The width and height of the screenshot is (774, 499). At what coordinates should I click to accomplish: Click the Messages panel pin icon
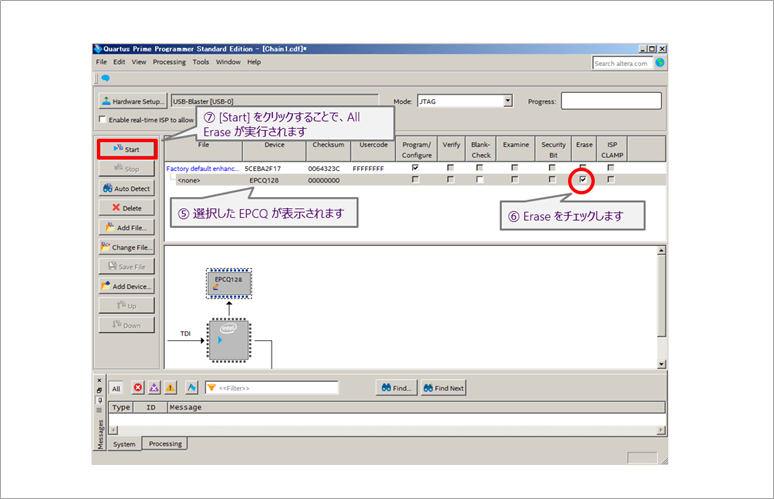tap(99, 400)
